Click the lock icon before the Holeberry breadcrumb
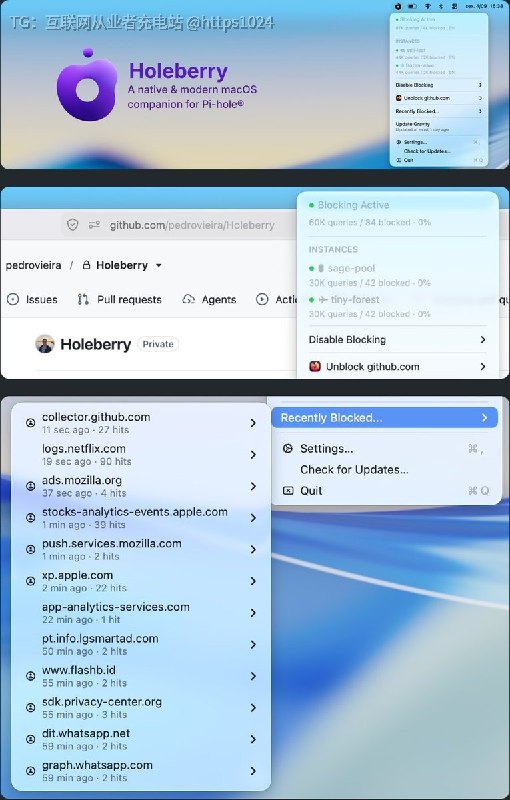This screenshot has height=800, width=510. (87, 265)
